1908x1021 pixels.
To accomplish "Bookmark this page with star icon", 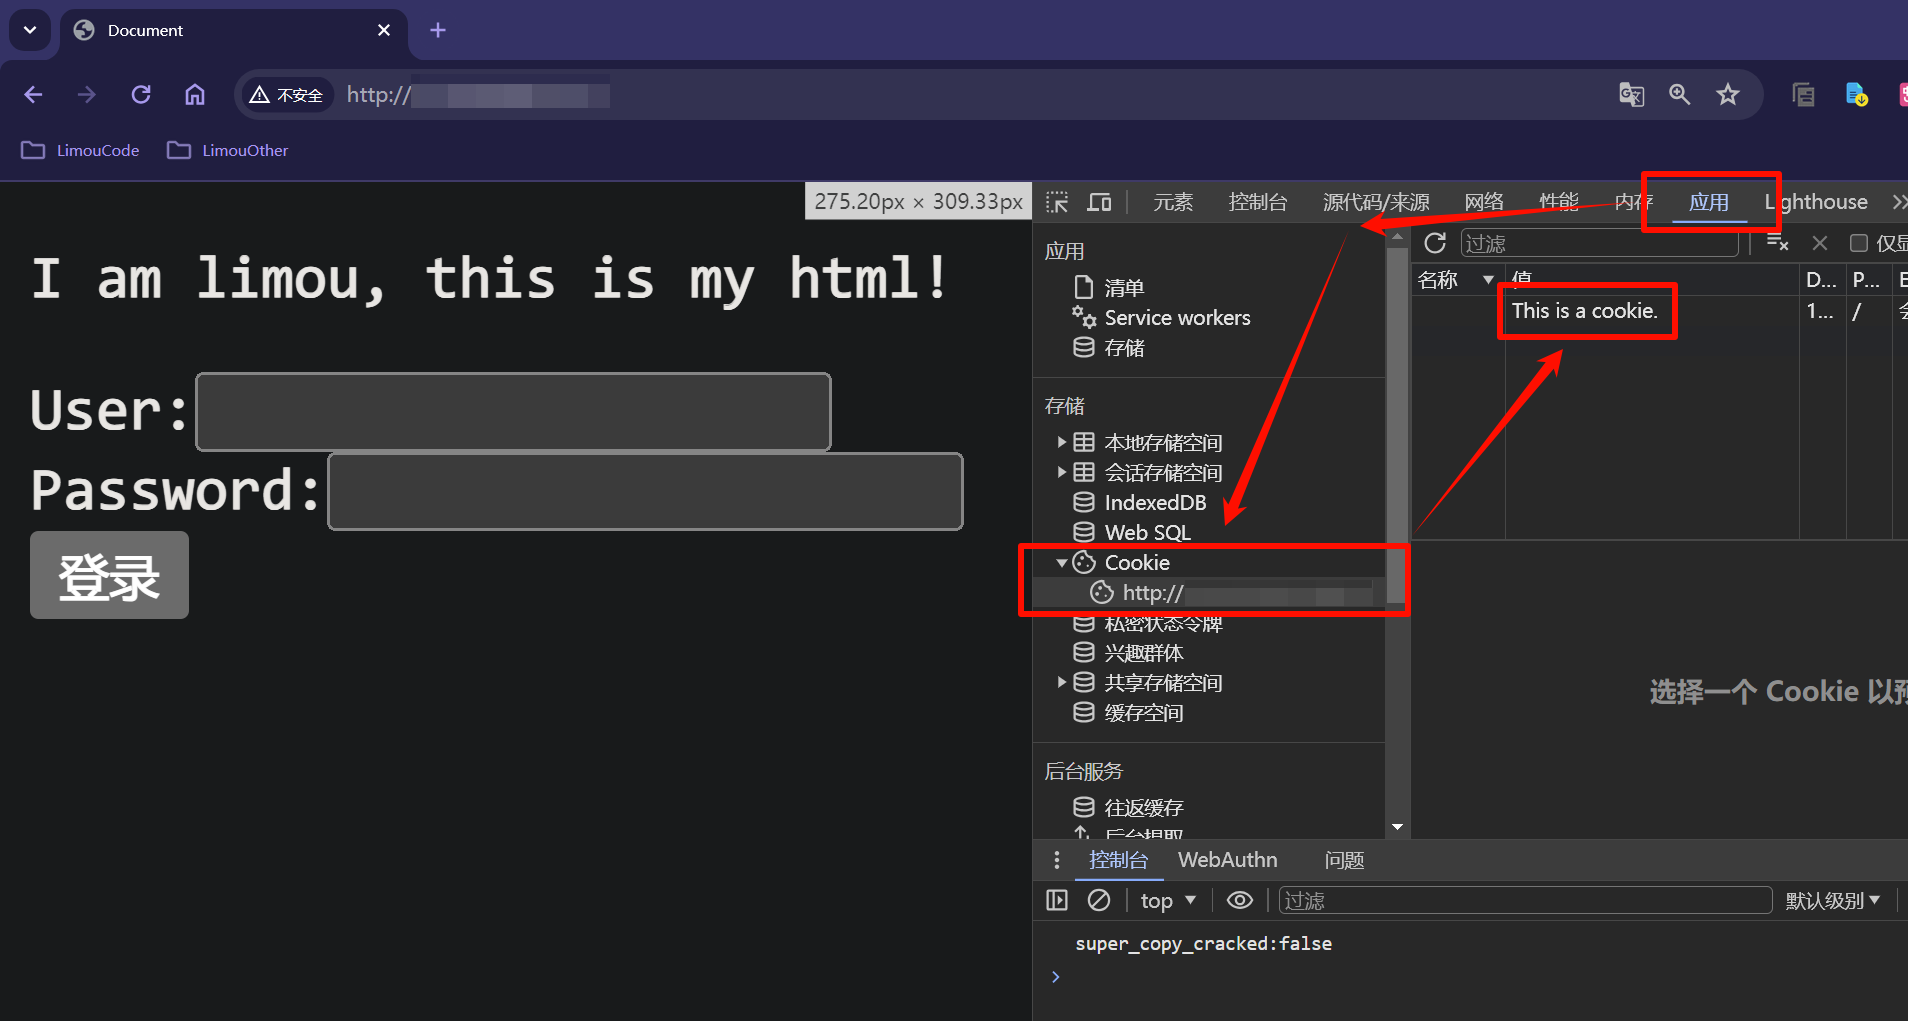I will 1727,95.
